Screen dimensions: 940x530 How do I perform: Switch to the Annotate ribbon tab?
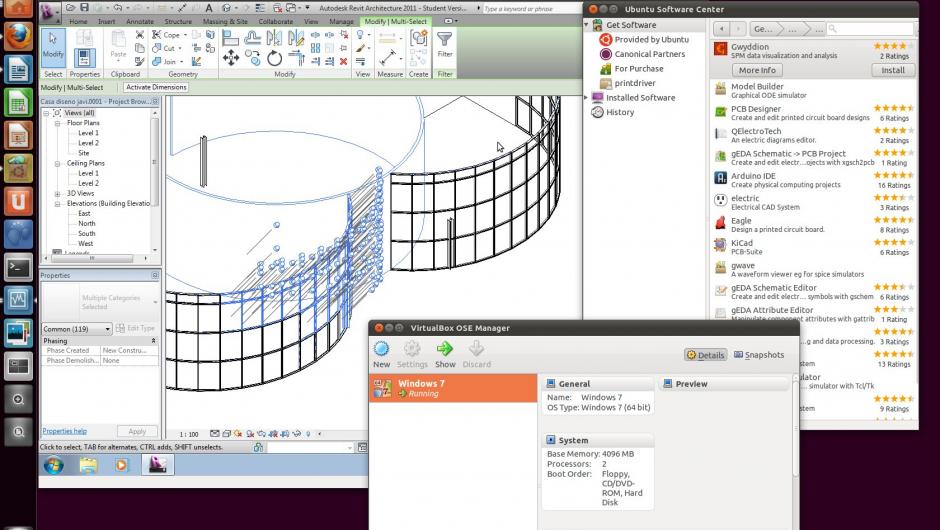coord(140,21)
